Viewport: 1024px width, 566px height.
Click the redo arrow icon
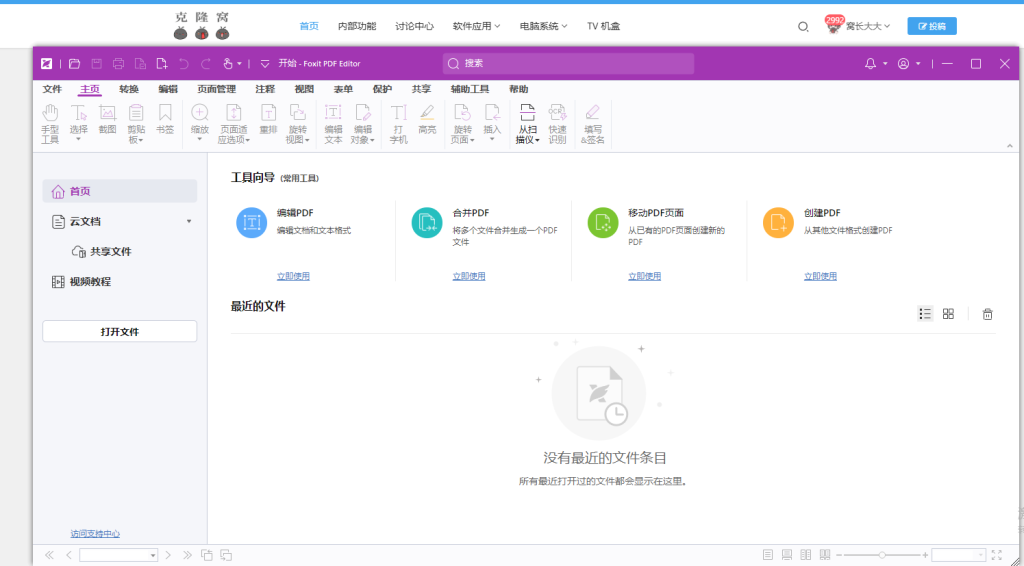pos(206,63)
